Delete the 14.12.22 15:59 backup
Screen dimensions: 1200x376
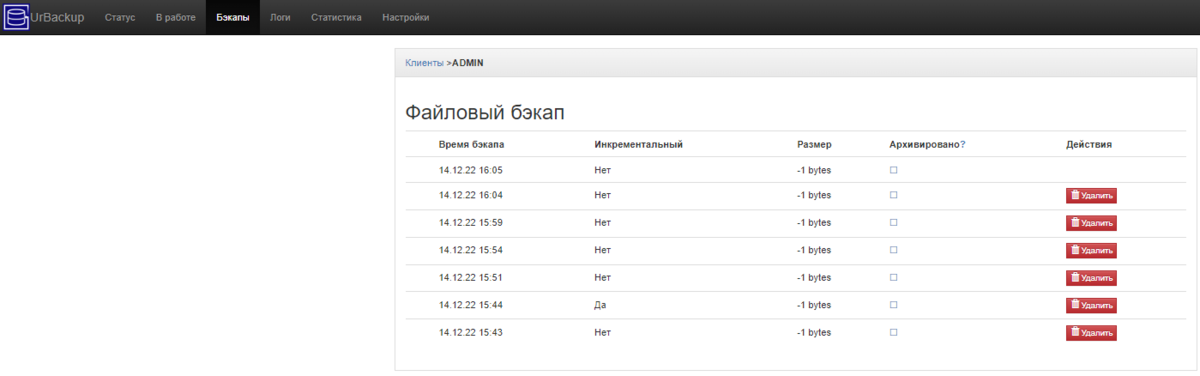pos(1091,223)
